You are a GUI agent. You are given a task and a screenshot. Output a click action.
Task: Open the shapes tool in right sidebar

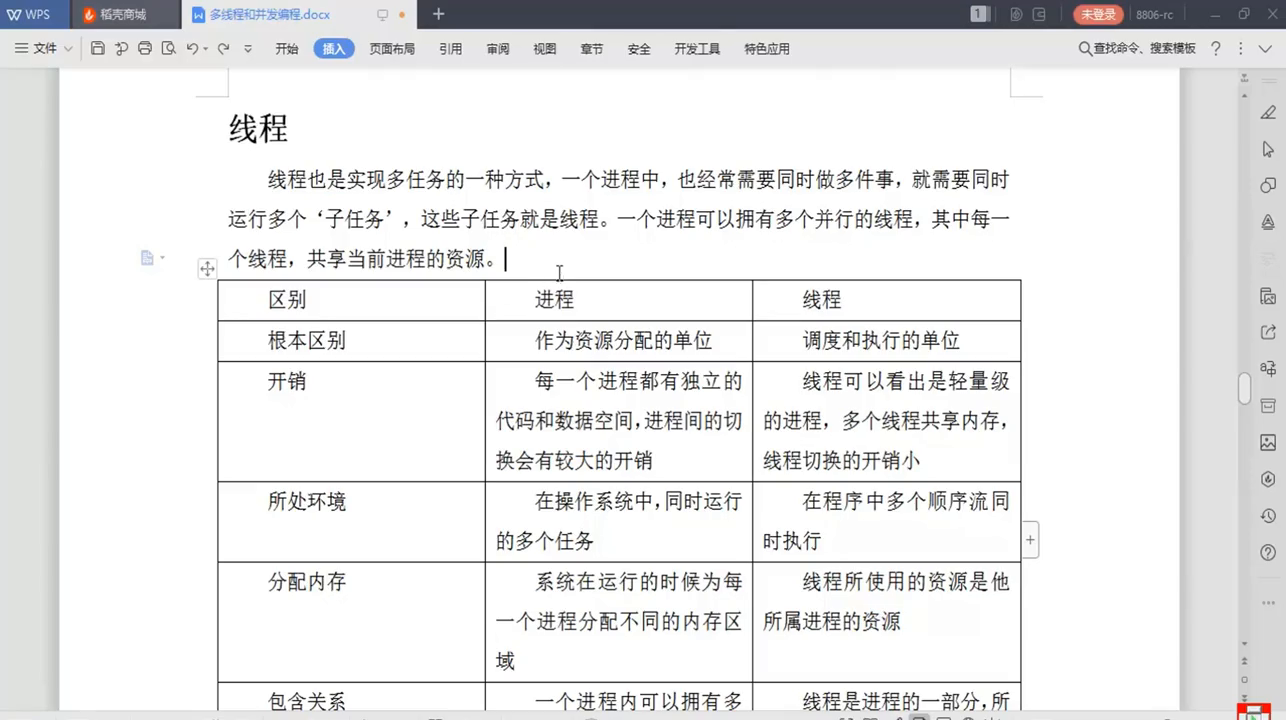click(x=1268, y=185)
